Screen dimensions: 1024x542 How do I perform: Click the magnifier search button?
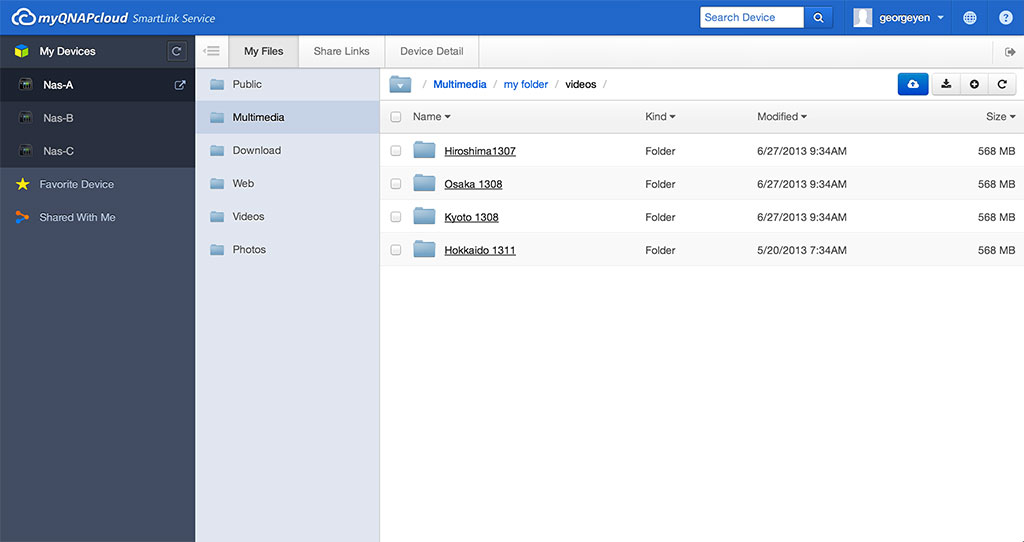tap(818, 18)
